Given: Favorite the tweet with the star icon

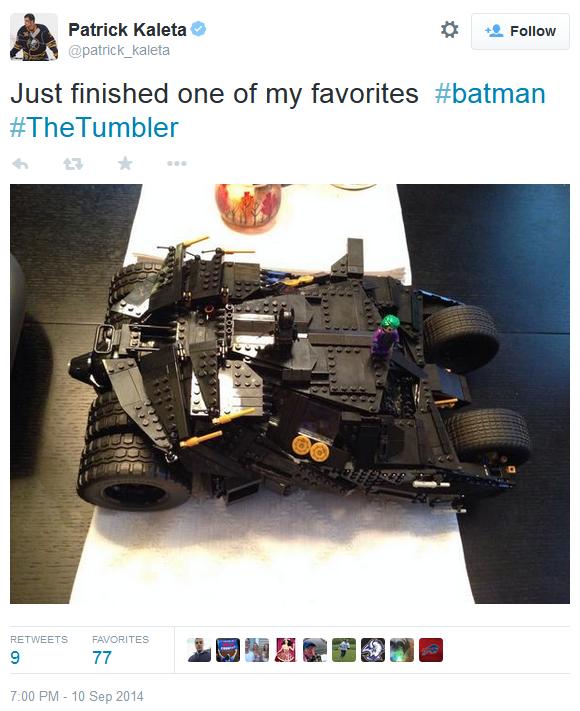Looking at the screenshot, I should click(x=125, y=163).
